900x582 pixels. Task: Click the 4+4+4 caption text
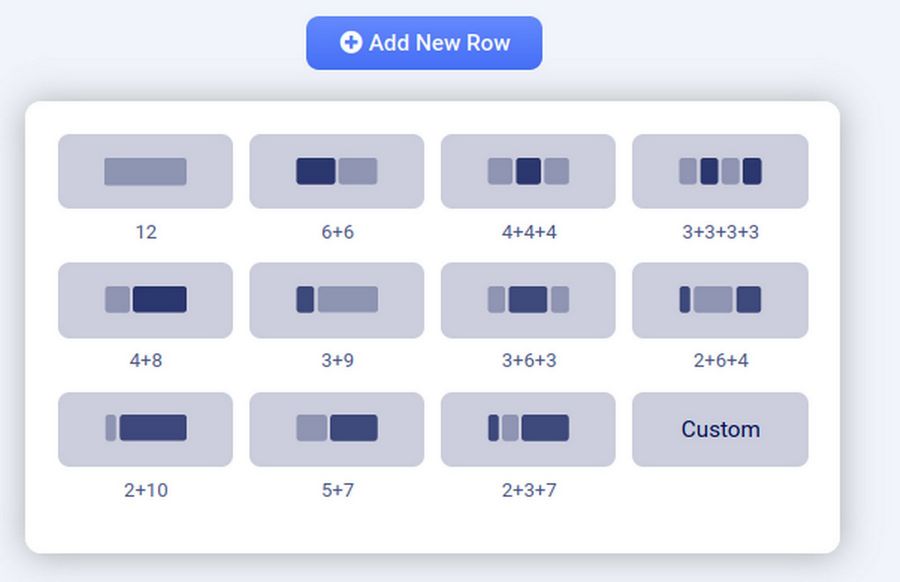click(x=528, y=232)
